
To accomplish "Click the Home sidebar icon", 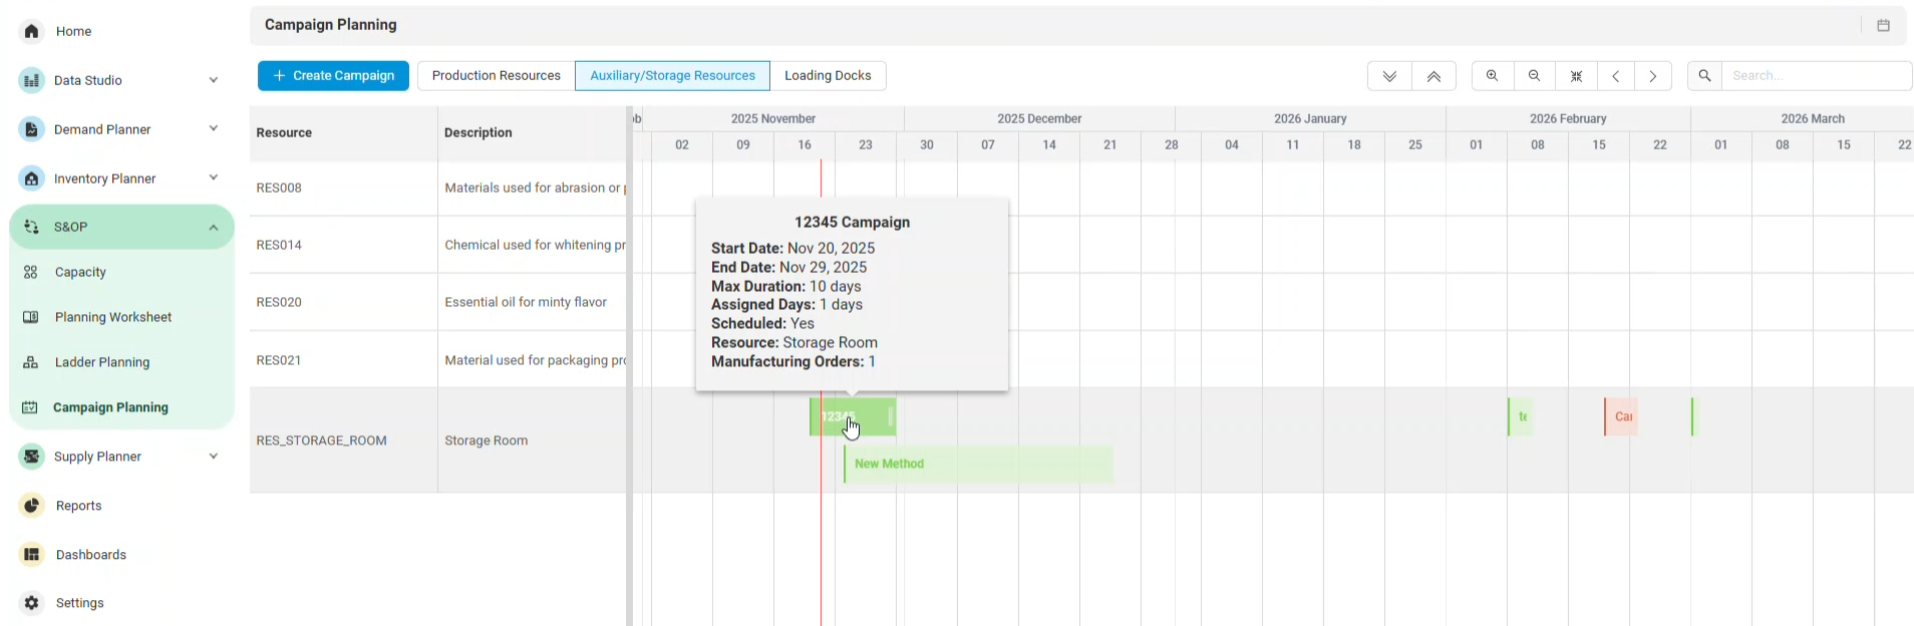I will (32, 31).
